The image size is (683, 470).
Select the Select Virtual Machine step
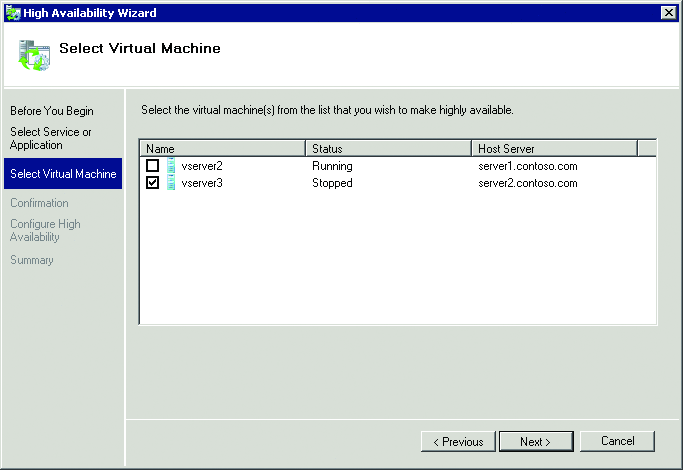click(x=63, y=174)
